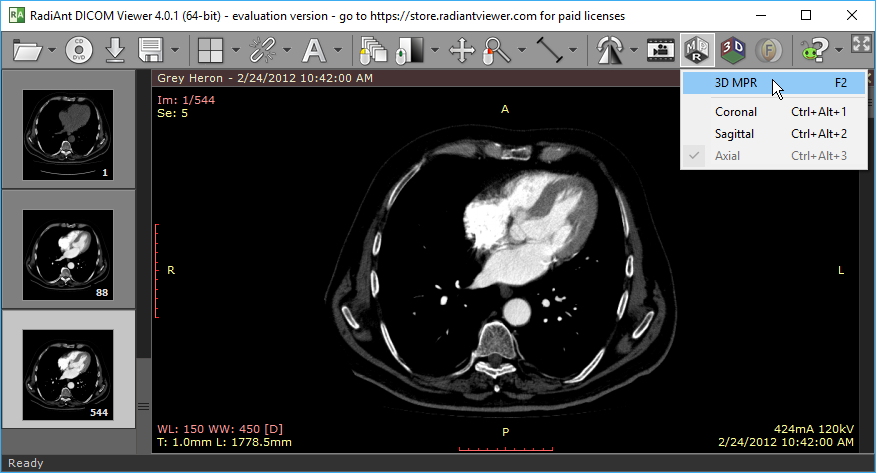
Task: Select the split screen layout icon
Action: (210, 49)
